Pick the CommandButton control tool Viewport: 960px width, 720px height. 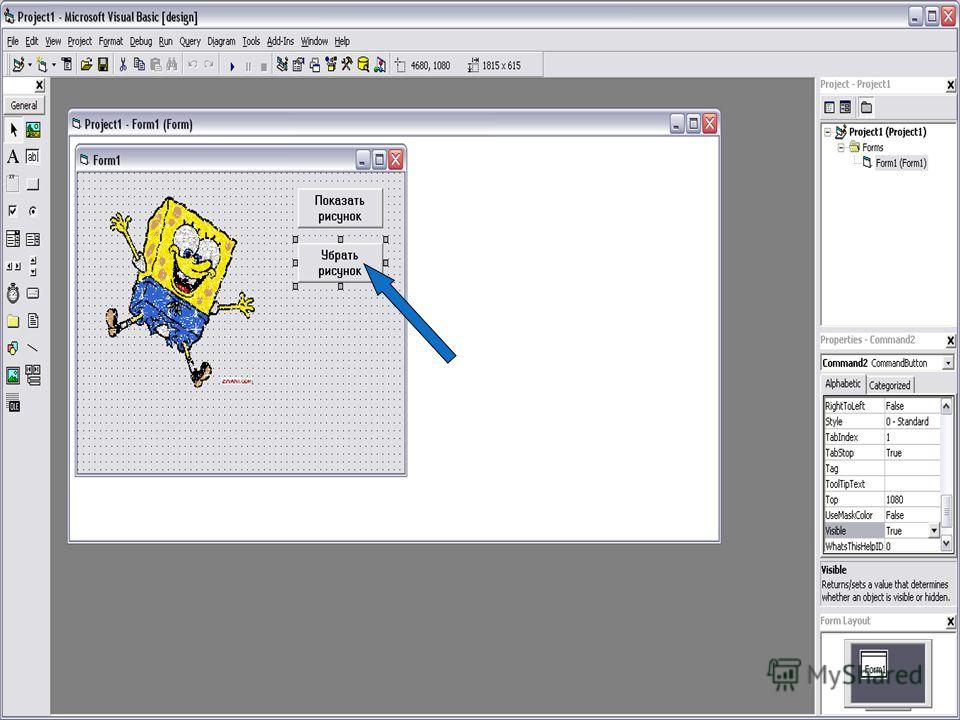(x=33, y=184)
